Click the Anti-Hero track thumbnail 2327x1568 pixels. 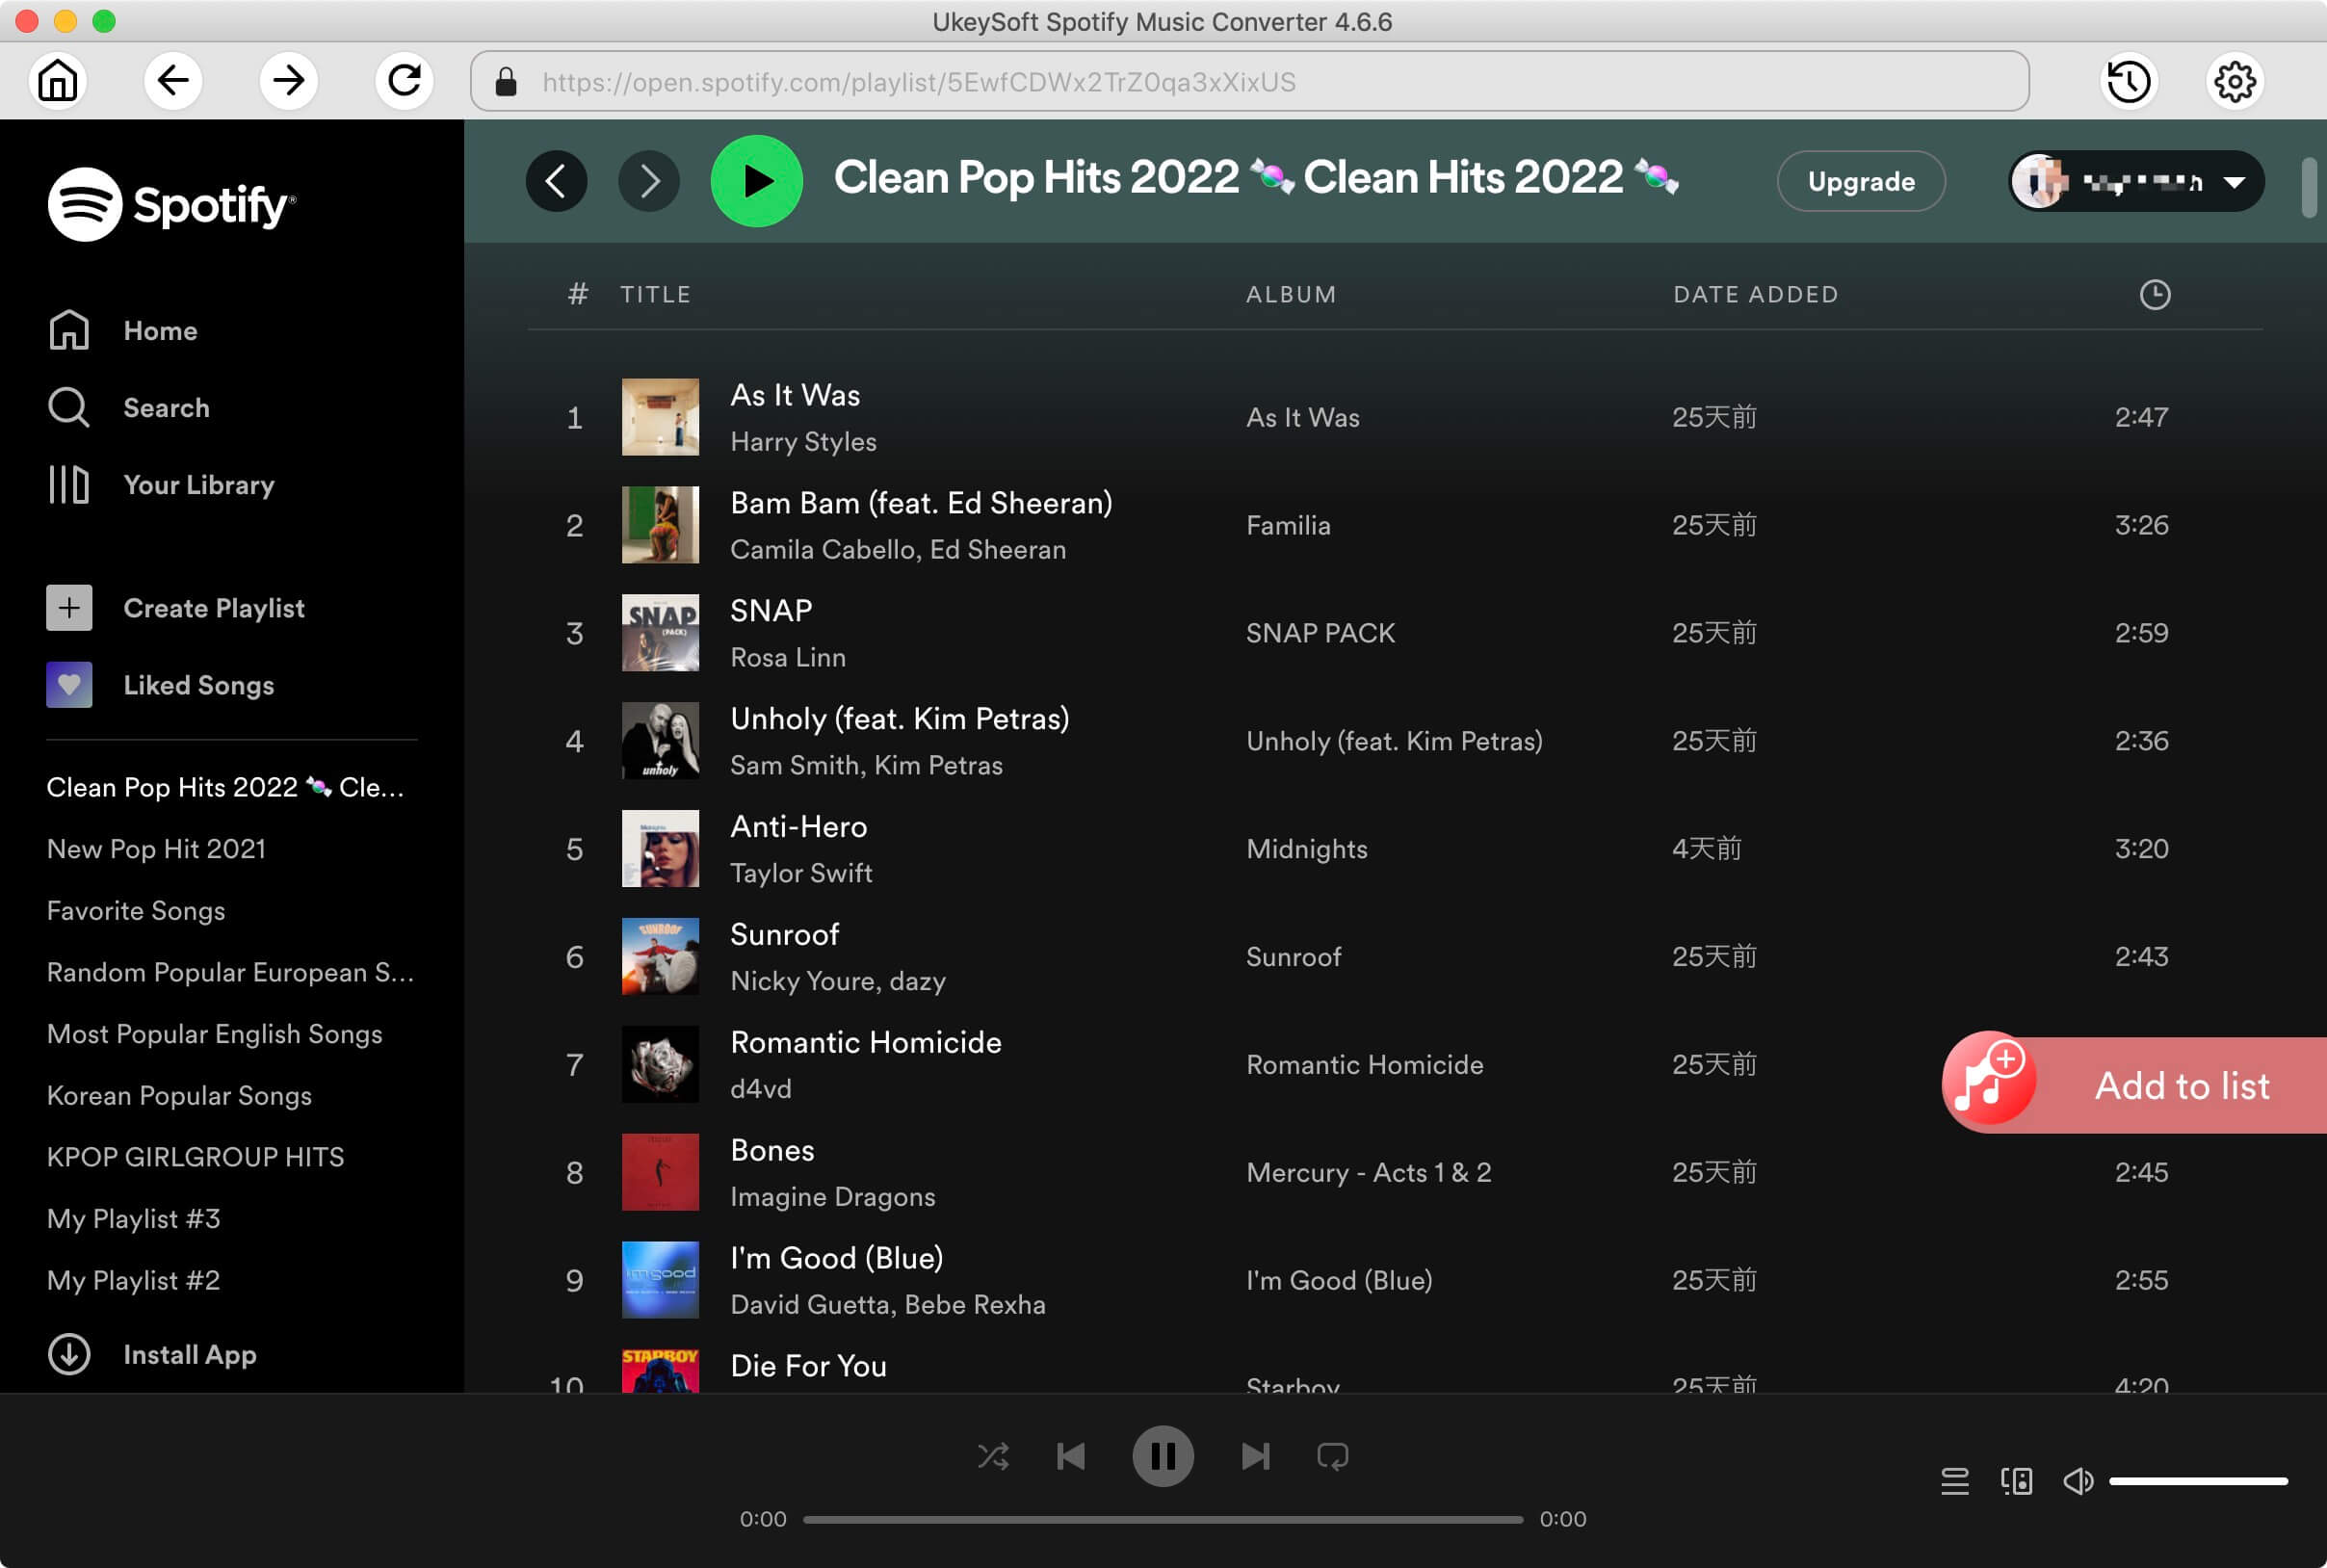click(x=660, y=847)
